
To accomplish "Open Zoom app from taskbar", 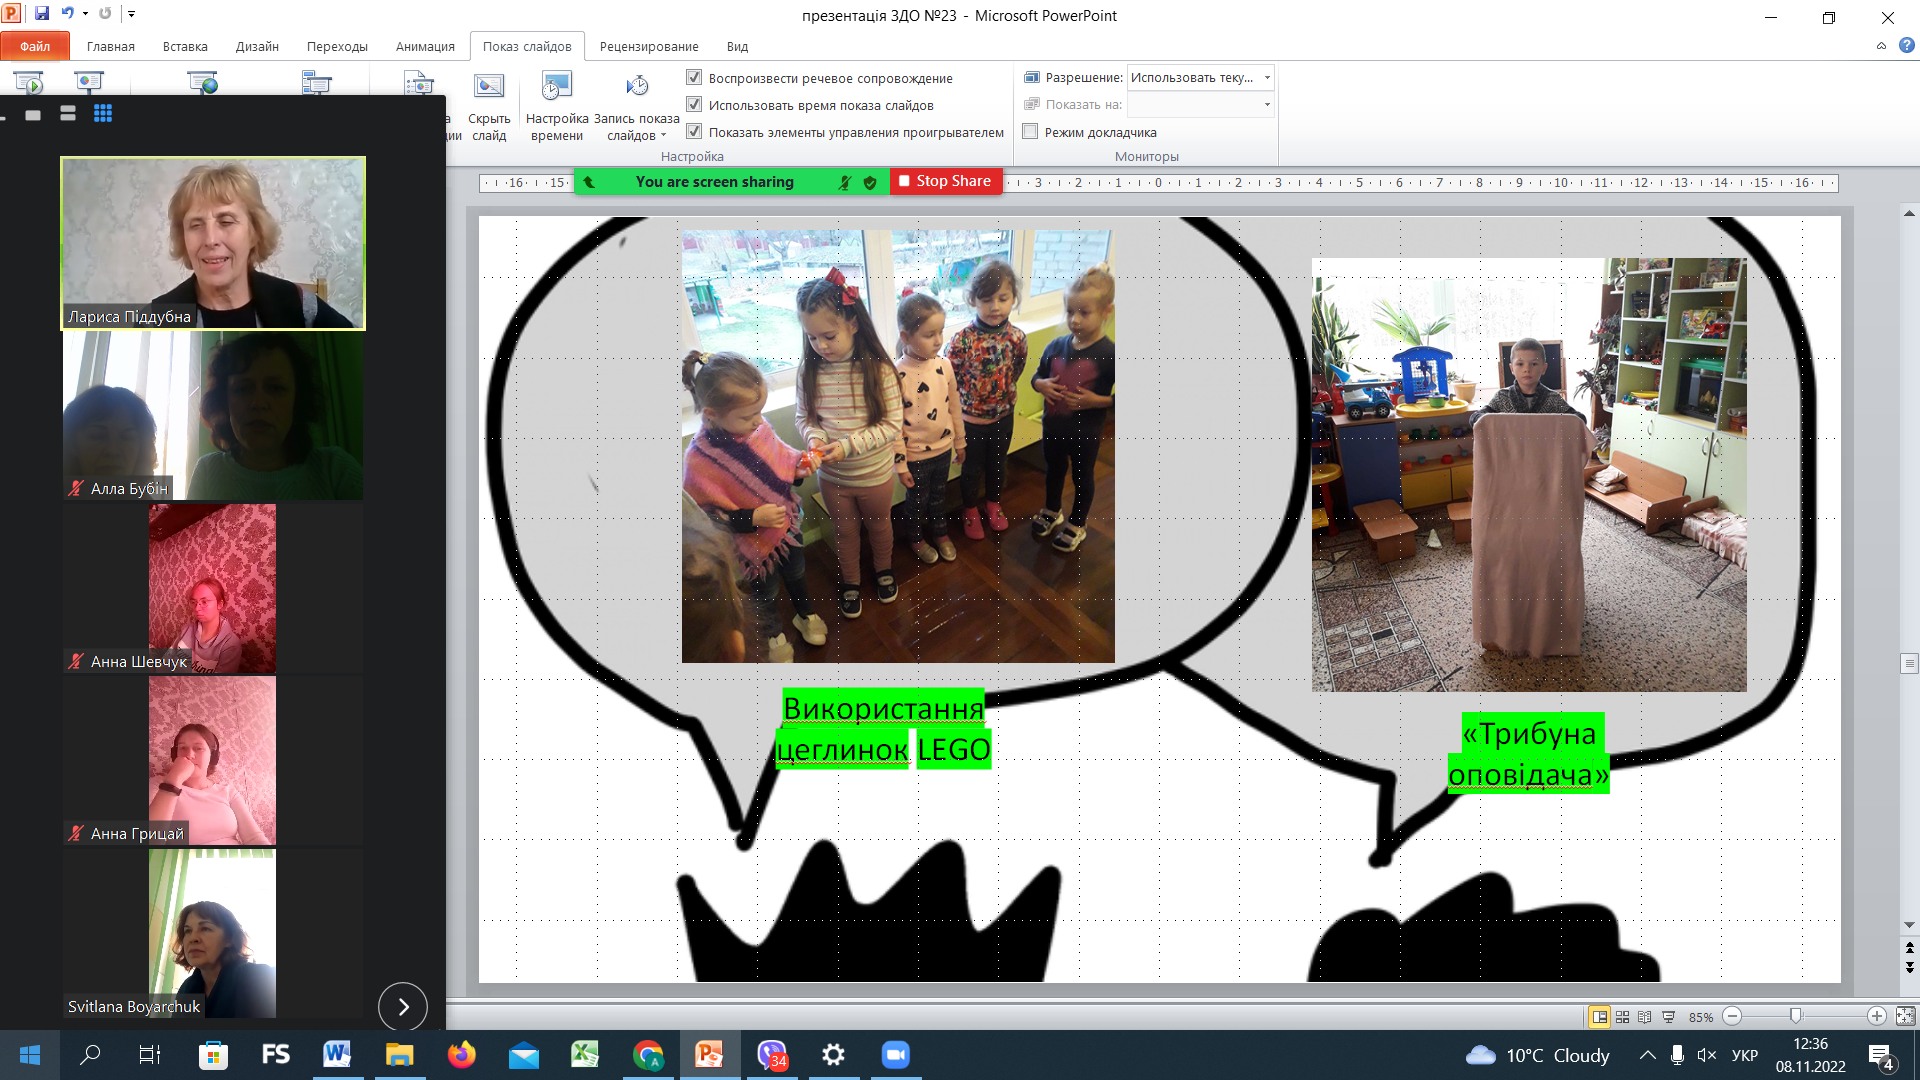I will 895,1055.
